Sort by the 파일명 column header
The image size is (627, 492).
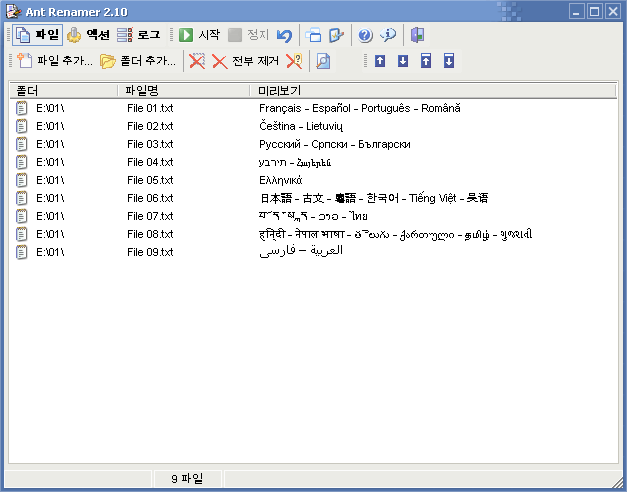[185, 91]
